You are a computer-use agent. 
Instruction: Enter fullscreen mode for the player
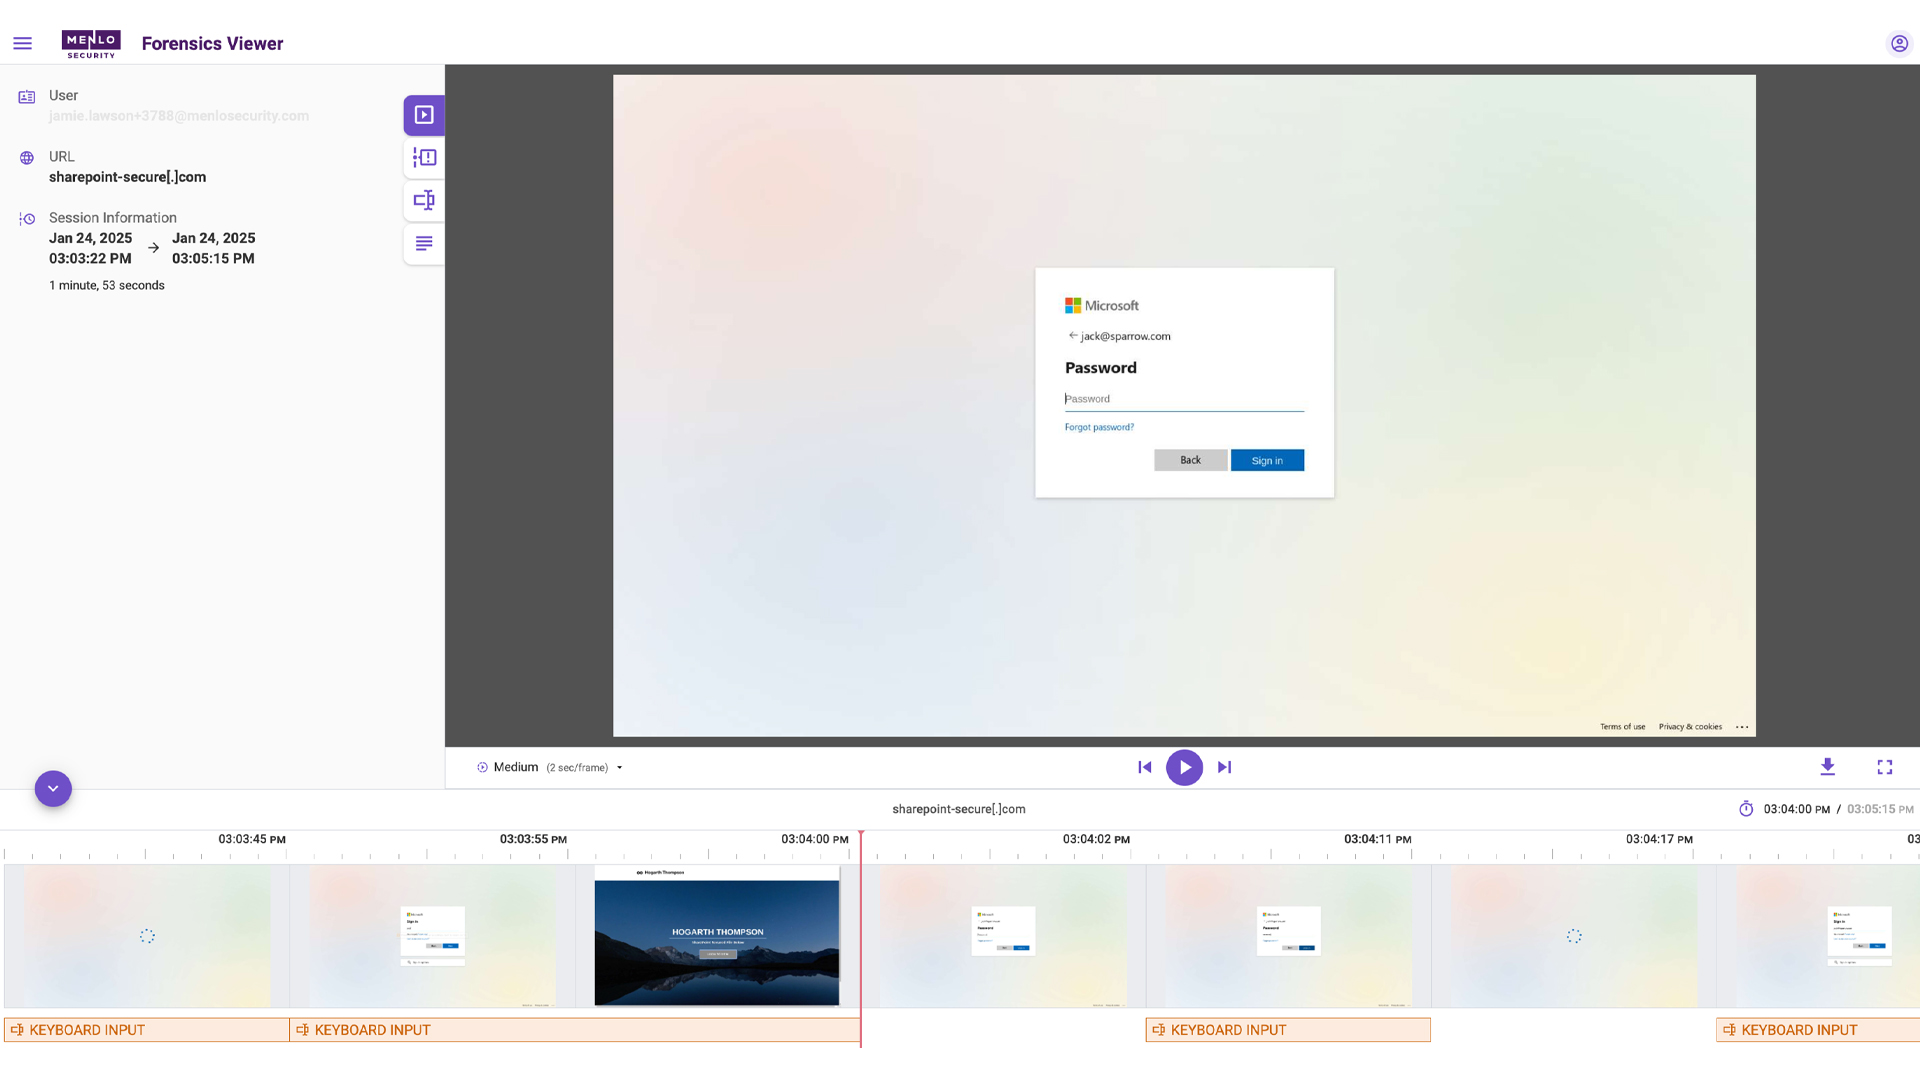tap(1885, 767)
